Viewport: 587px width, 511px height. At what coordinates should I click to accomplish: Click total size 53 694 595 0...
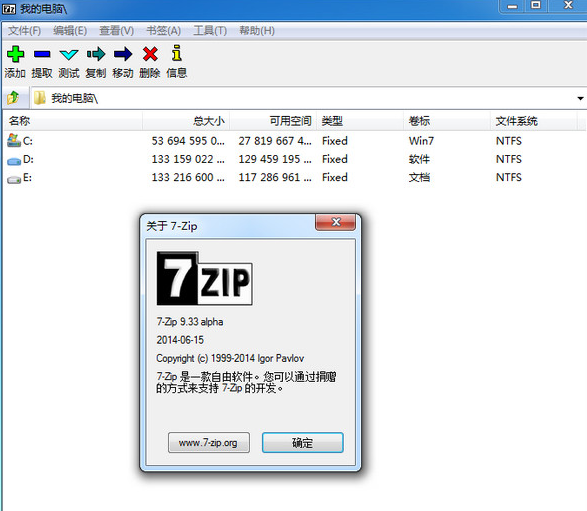pos(188,141)
